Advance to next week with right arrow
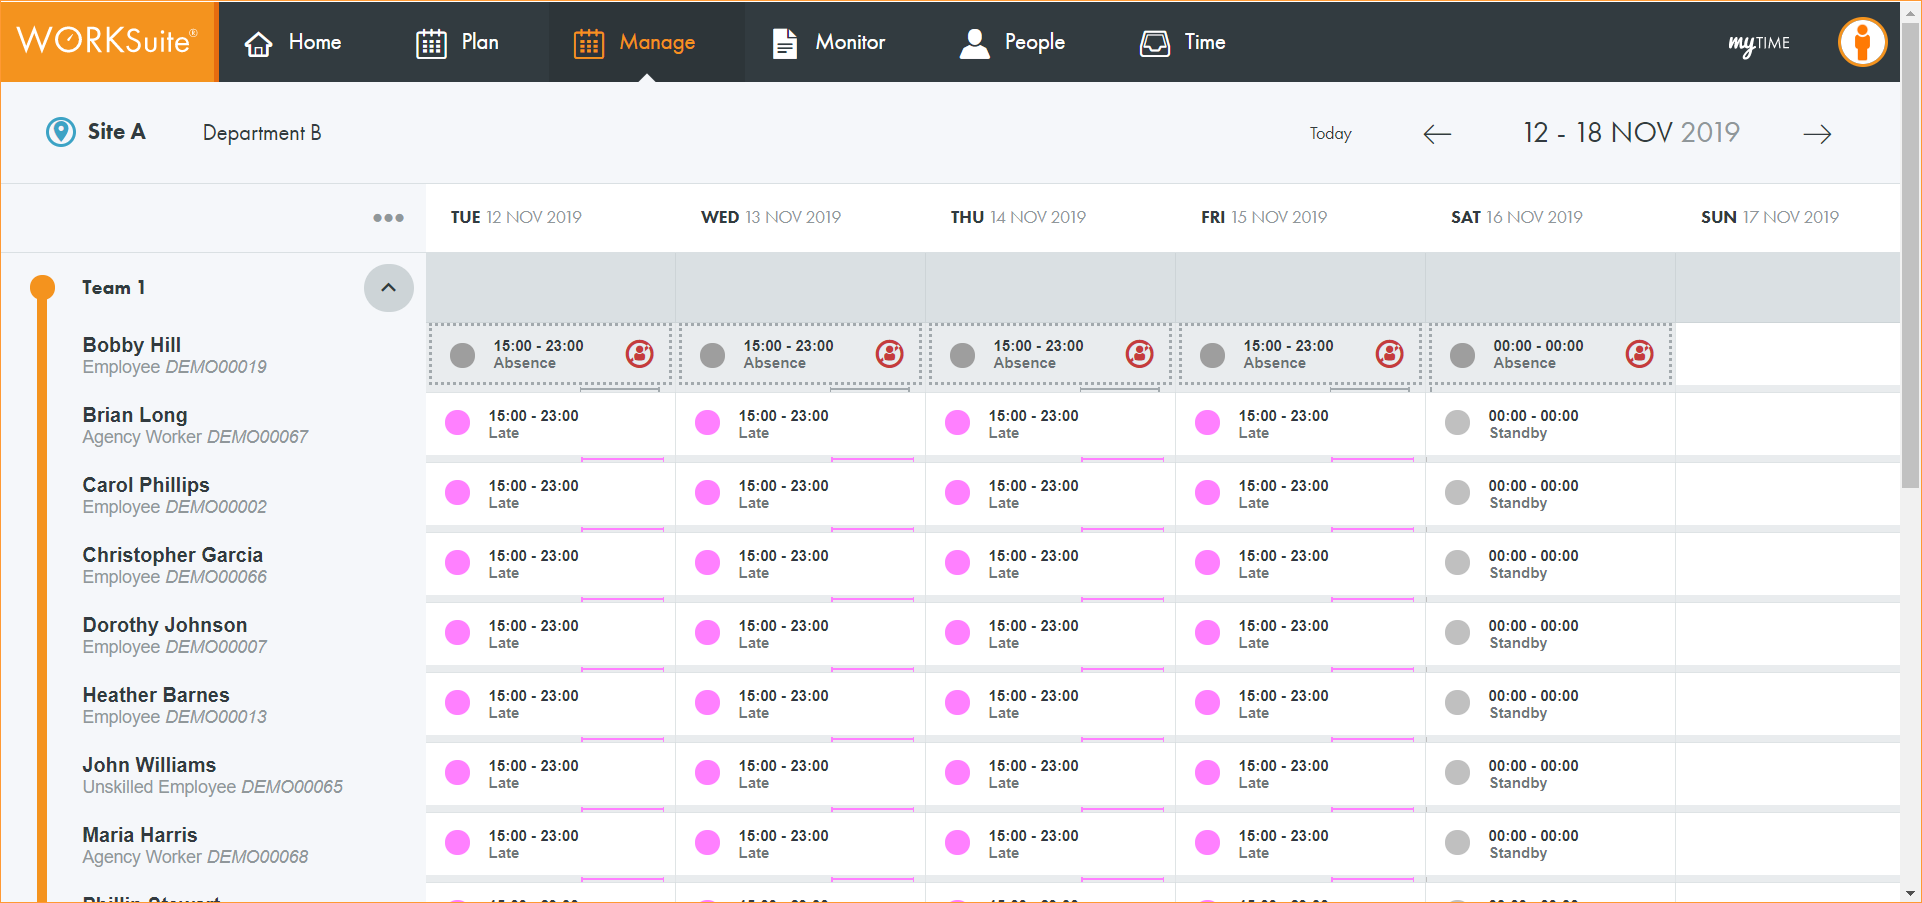The image size is (1922, 903). (x=1817, y=134)
